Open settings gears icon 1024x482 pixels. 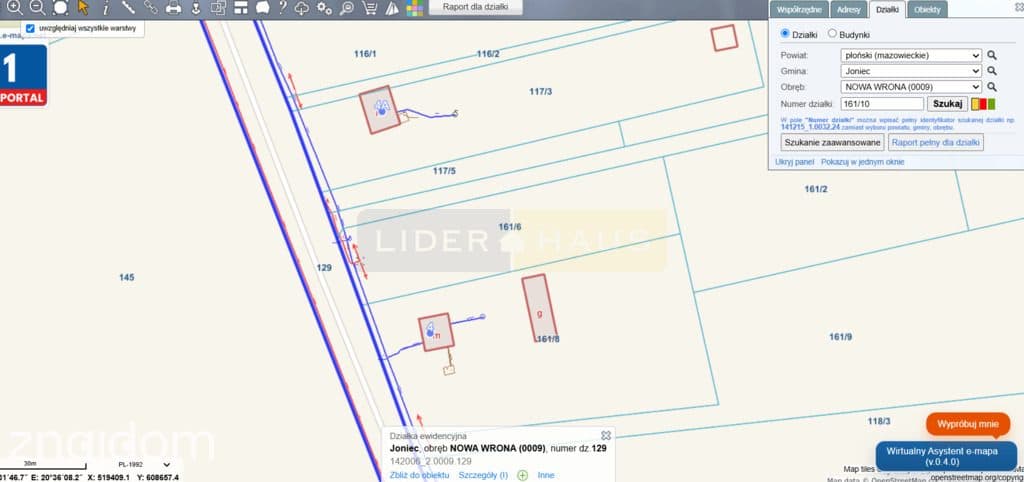(324, 8)
